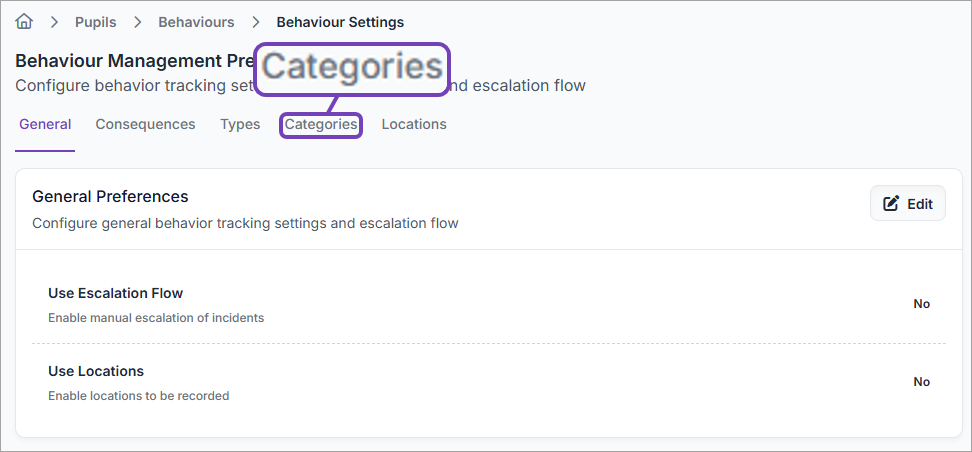Viewport: 972px width, 452px height.
Task: Open the Categories tab
Action: [x=320, y=125]
